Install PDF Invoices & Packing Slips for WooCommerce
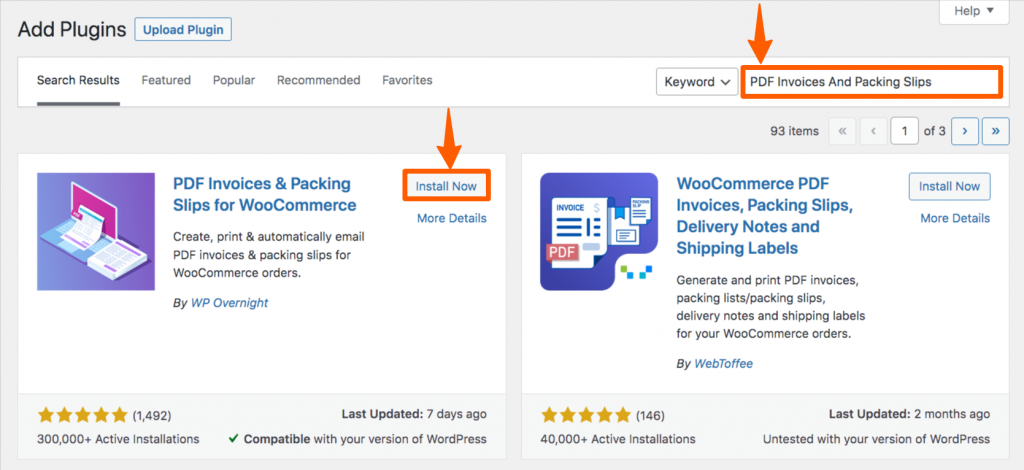This screenshot has height=470, width=1024. [x=447, y=186]
